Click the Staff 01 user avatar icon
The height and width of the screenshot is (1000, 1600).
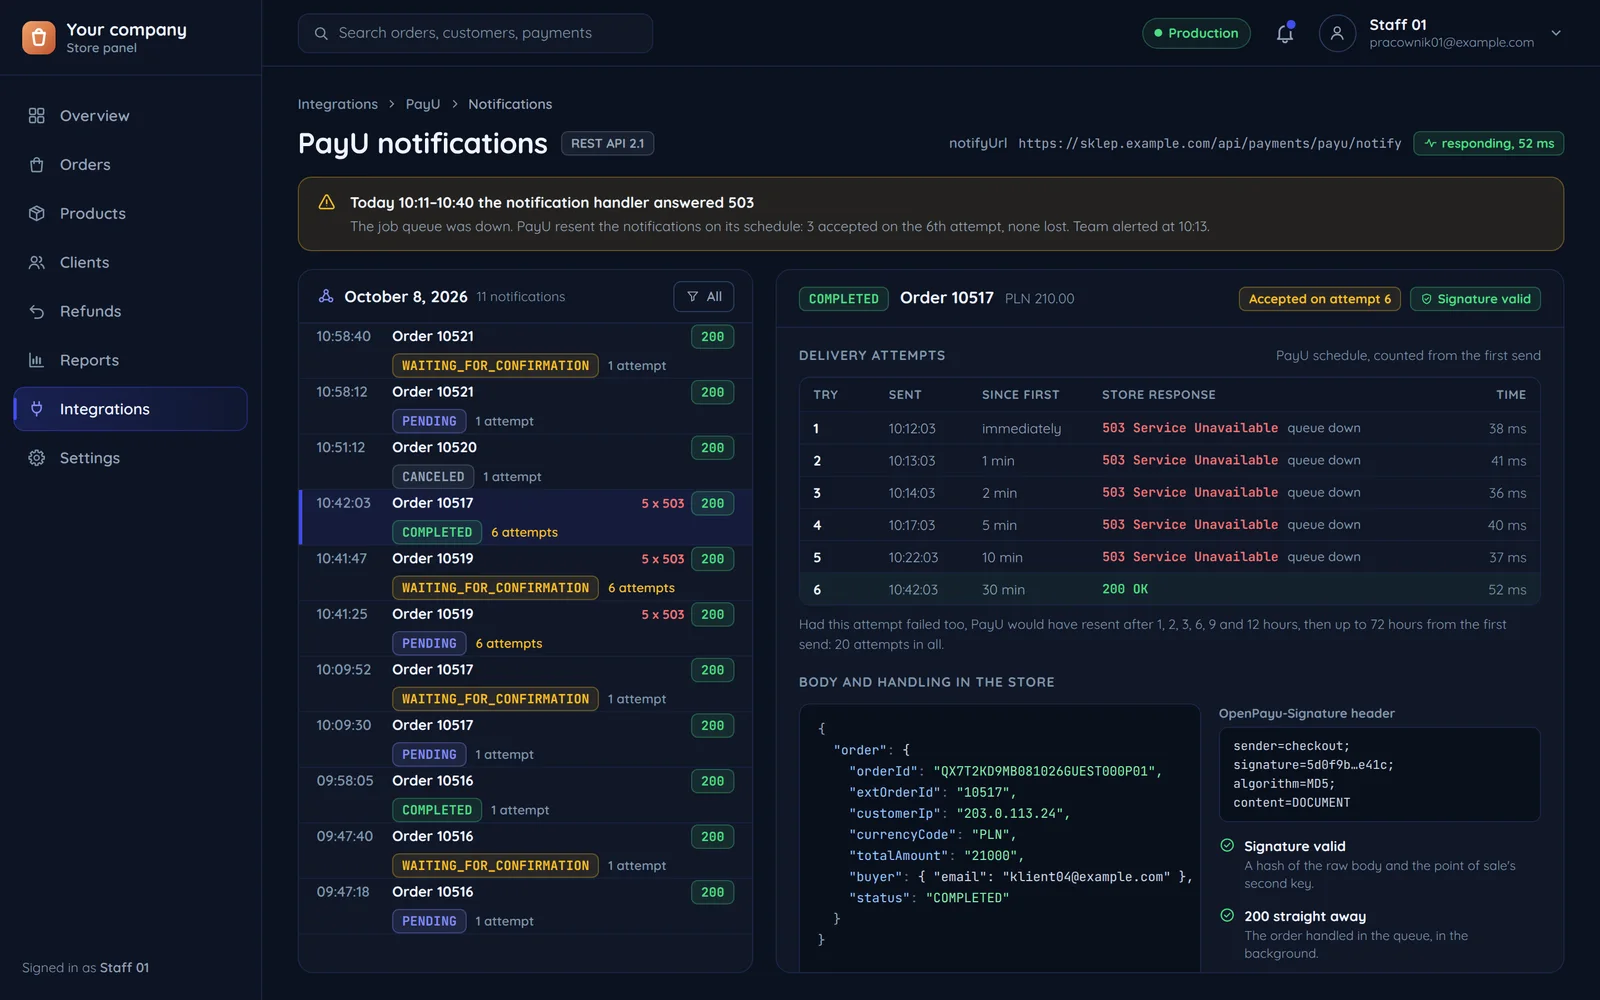point(1337,33)
